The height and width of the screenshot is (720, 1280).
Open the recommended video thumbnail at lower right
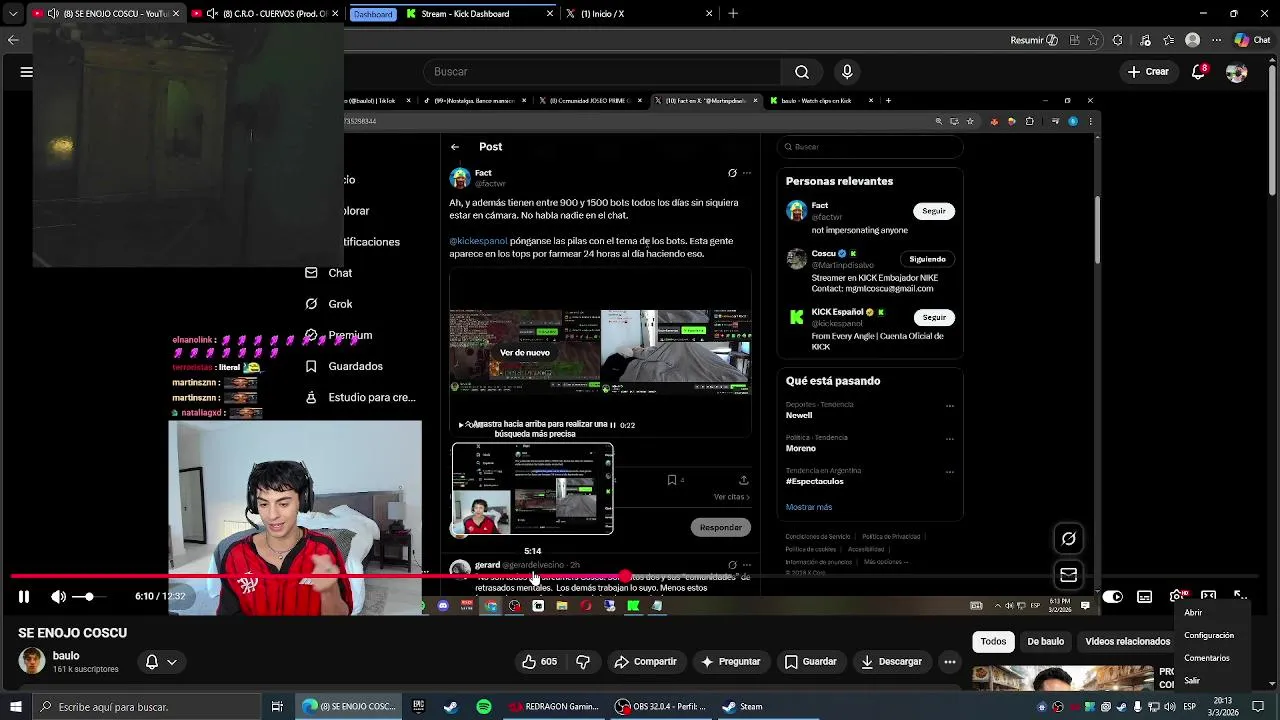pyautogui.click(x=1063, y=678)
